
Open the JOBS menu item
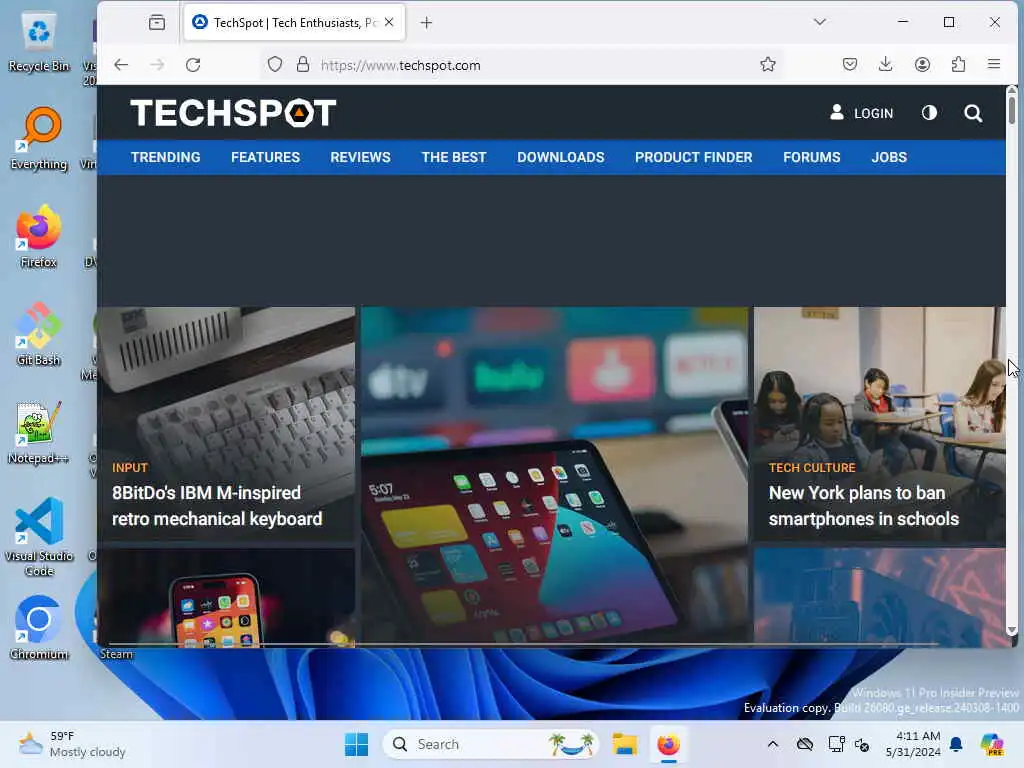click(889, 157)
